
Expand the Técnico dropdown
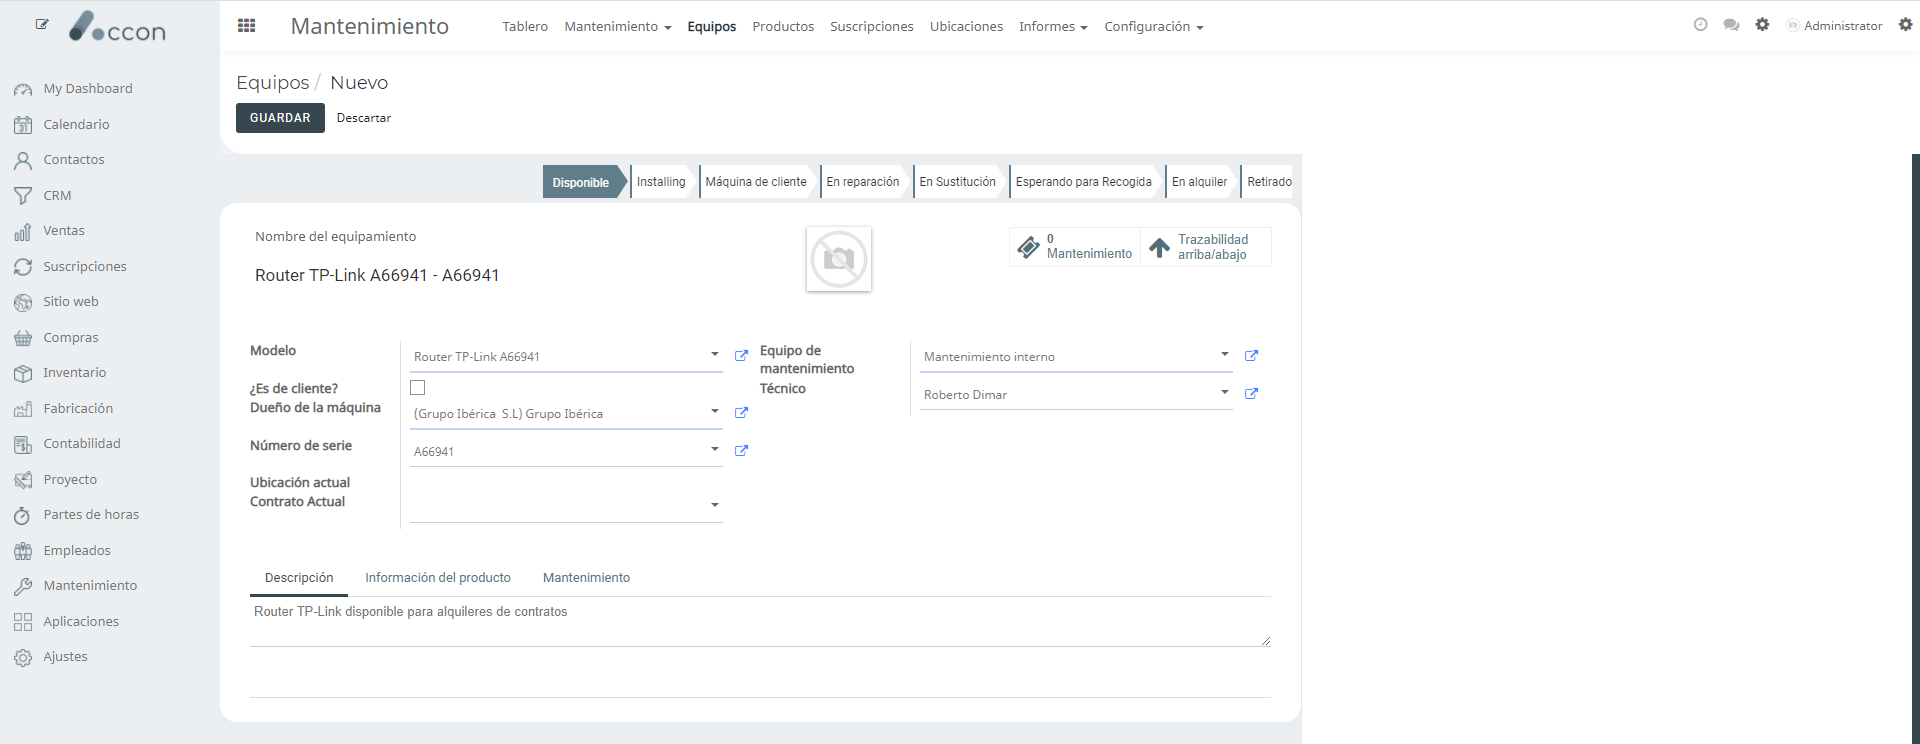[x=1225, y=393]
